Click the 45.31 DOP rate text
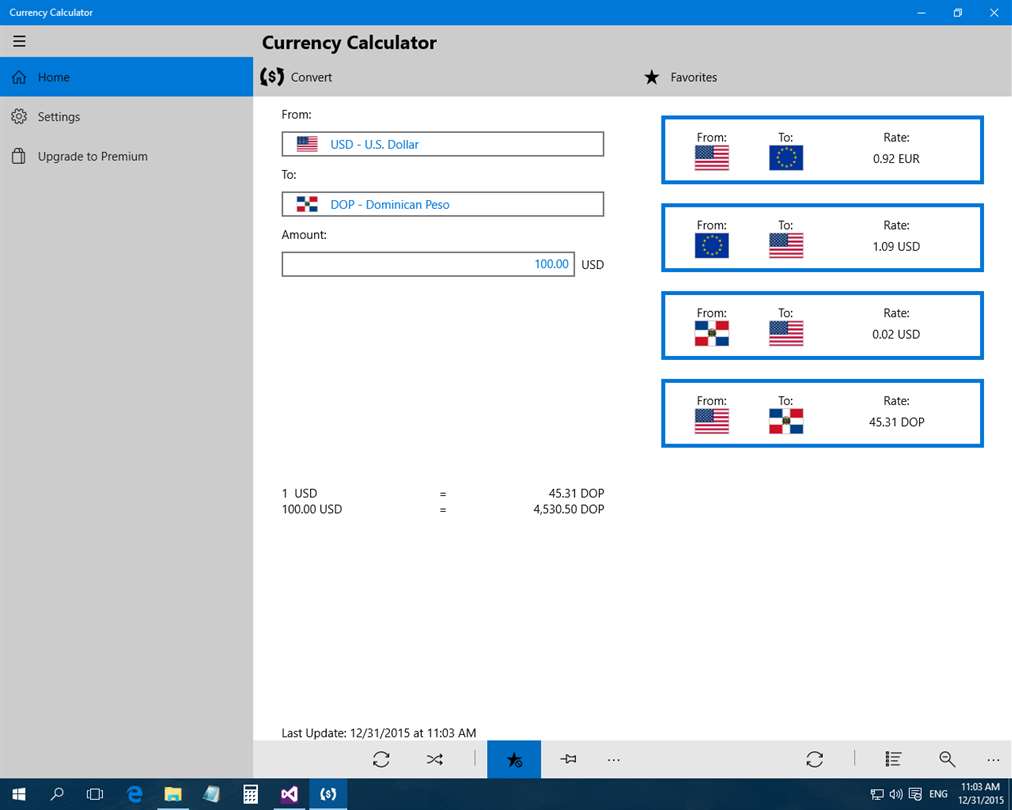 576,493
